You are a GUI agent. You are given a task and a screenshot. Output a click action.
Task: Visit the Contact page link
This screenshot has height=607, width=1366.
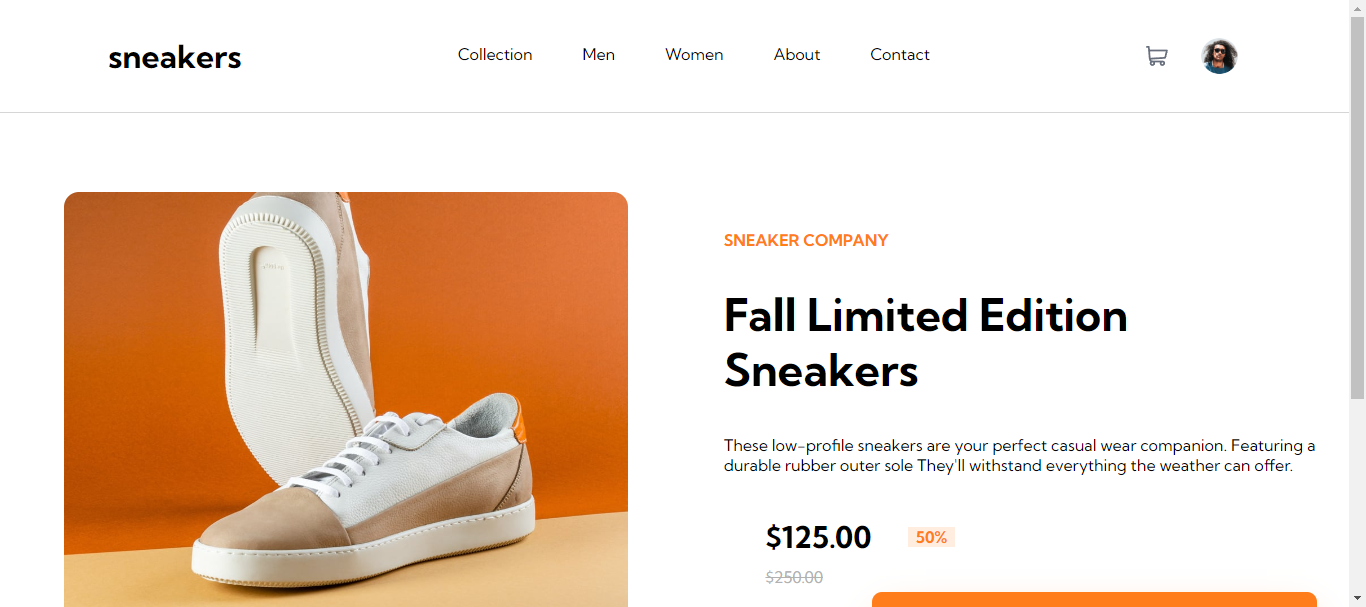(900, 55)
